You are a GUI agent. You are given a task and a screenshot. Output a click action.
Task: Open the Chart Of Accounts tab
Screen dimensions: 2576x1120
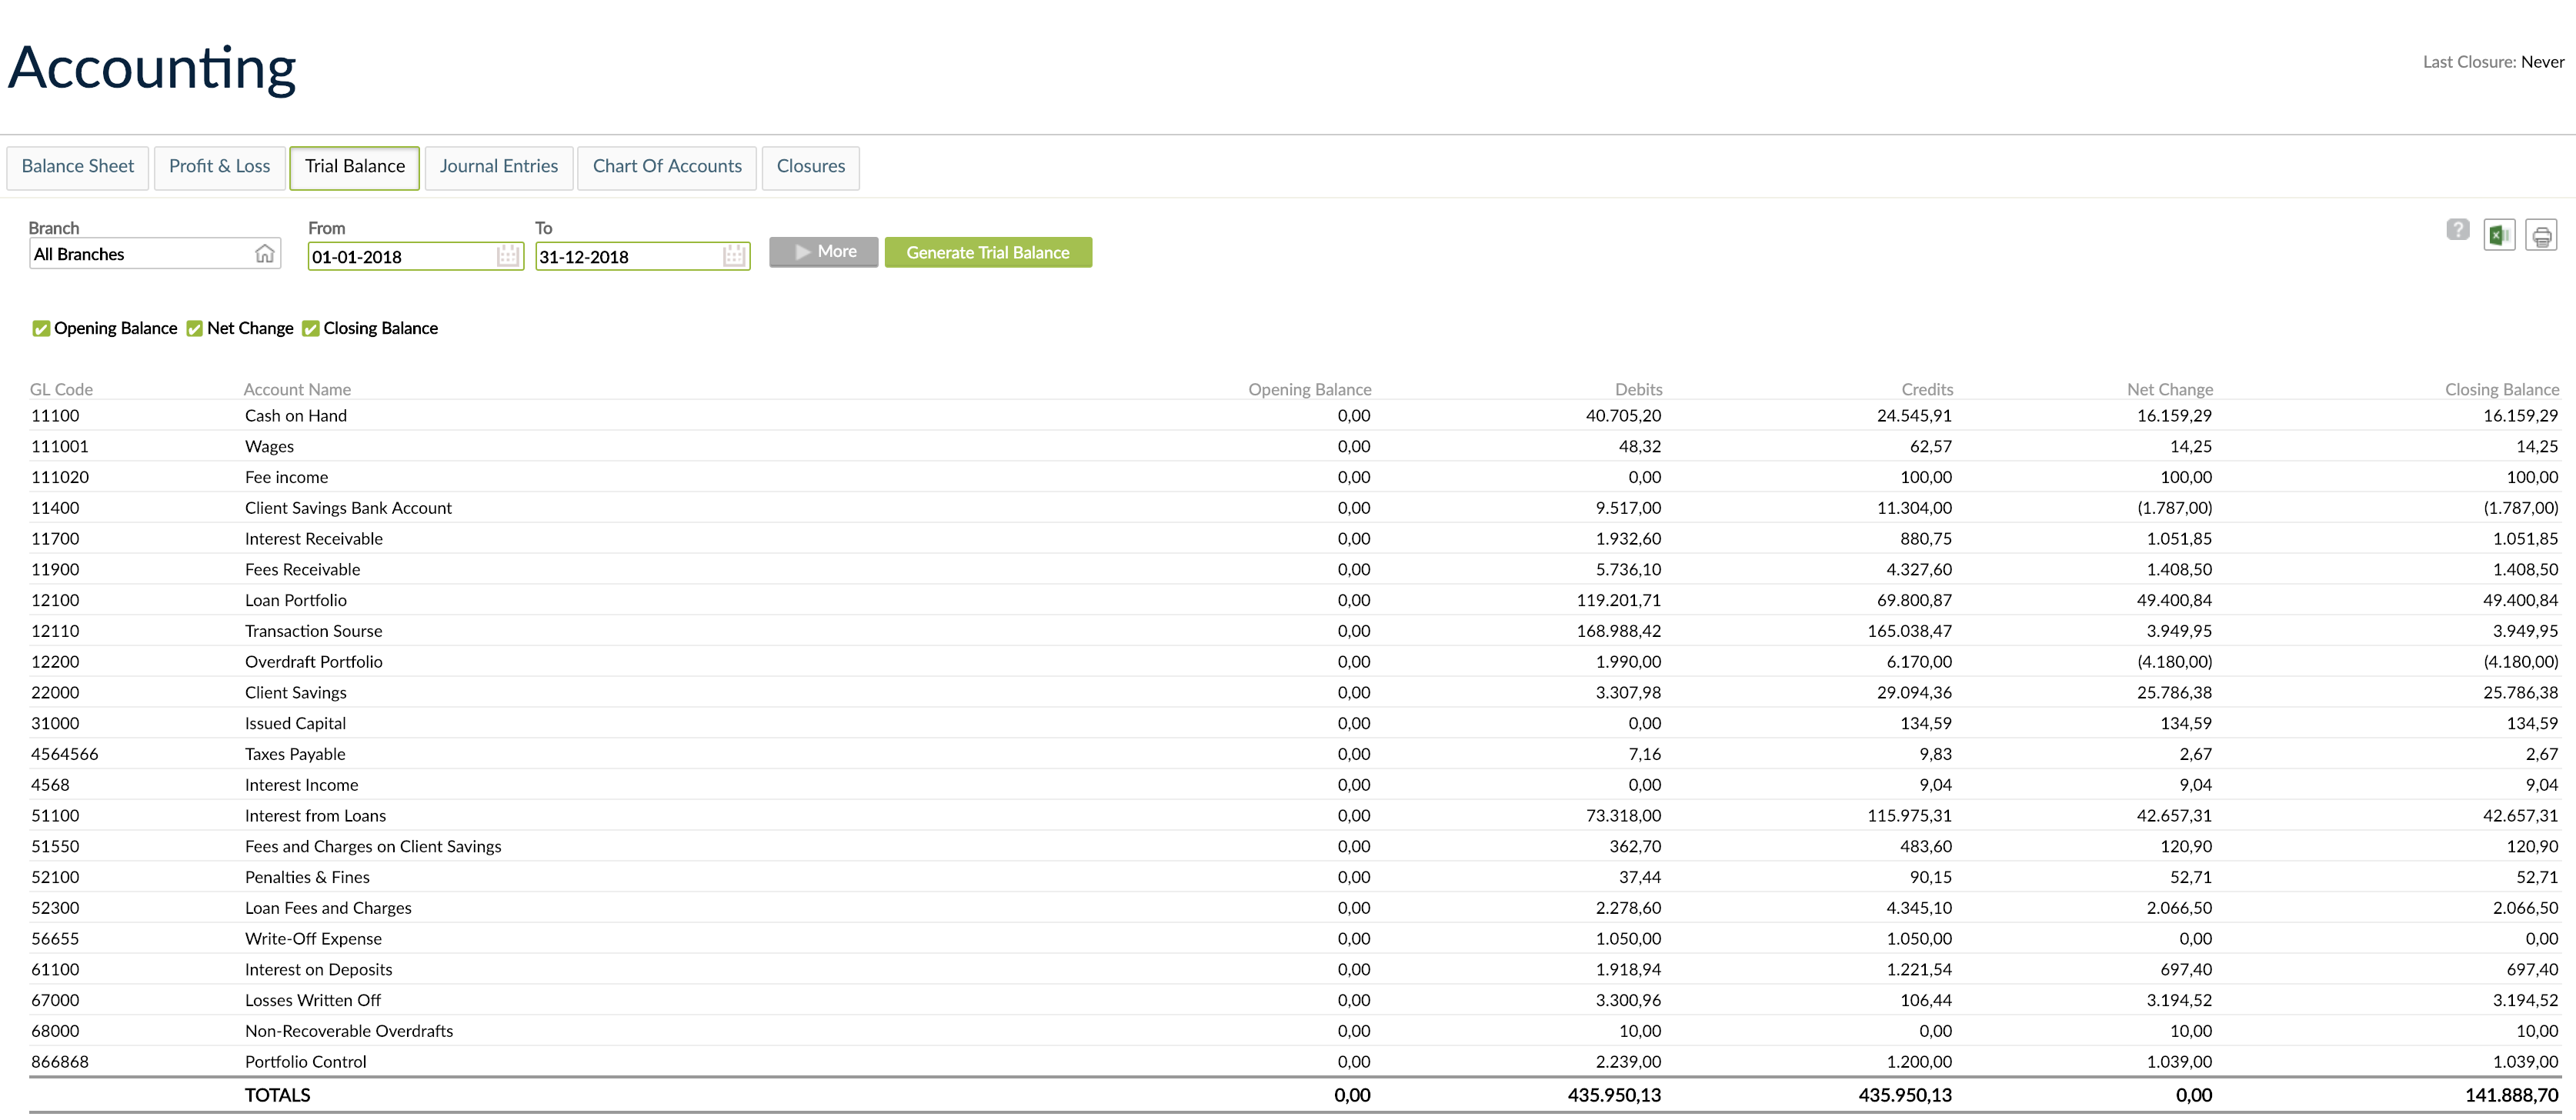(666, 166)
